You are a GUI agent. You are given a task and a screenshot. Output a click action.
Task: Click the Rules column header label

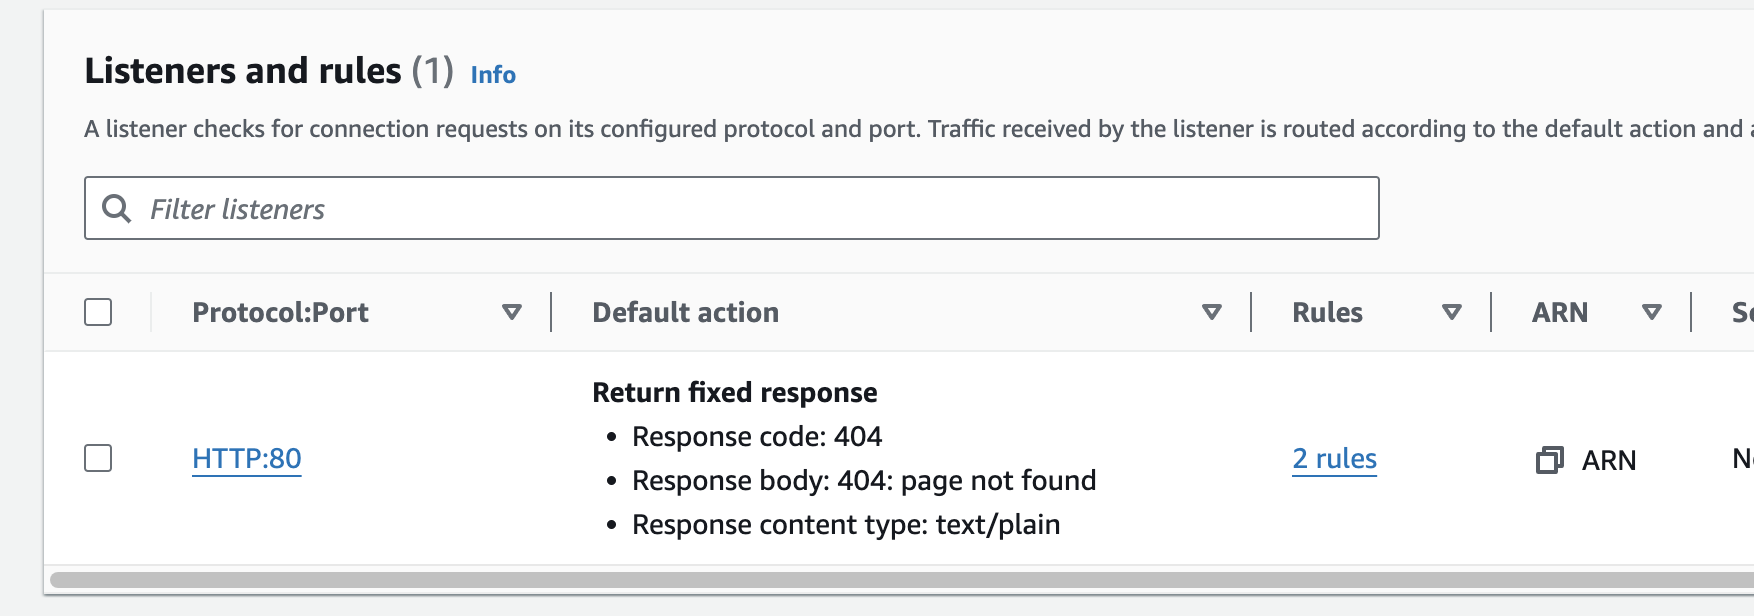(1327, 313)
